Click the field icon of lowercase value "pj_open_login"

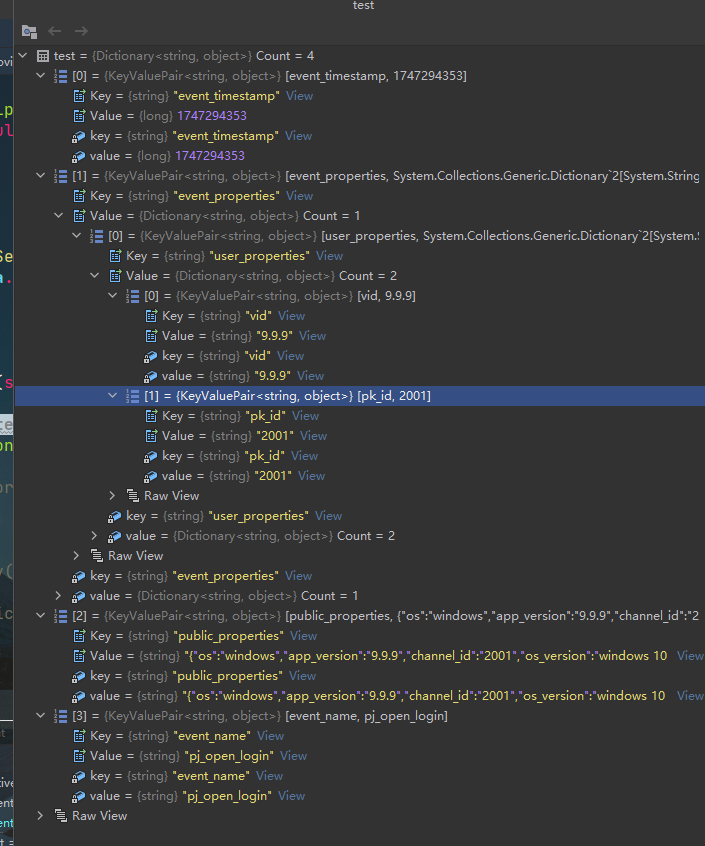tap(79, 796)
